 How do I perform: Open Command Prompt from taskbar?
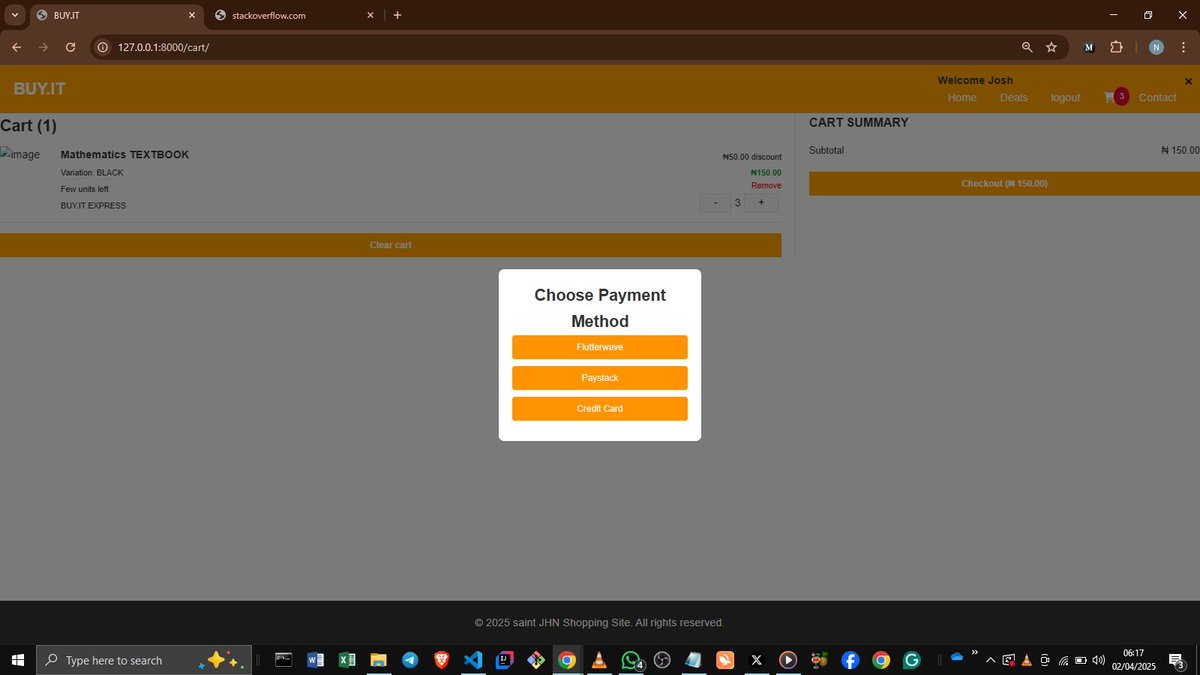(x=284, y=660)
